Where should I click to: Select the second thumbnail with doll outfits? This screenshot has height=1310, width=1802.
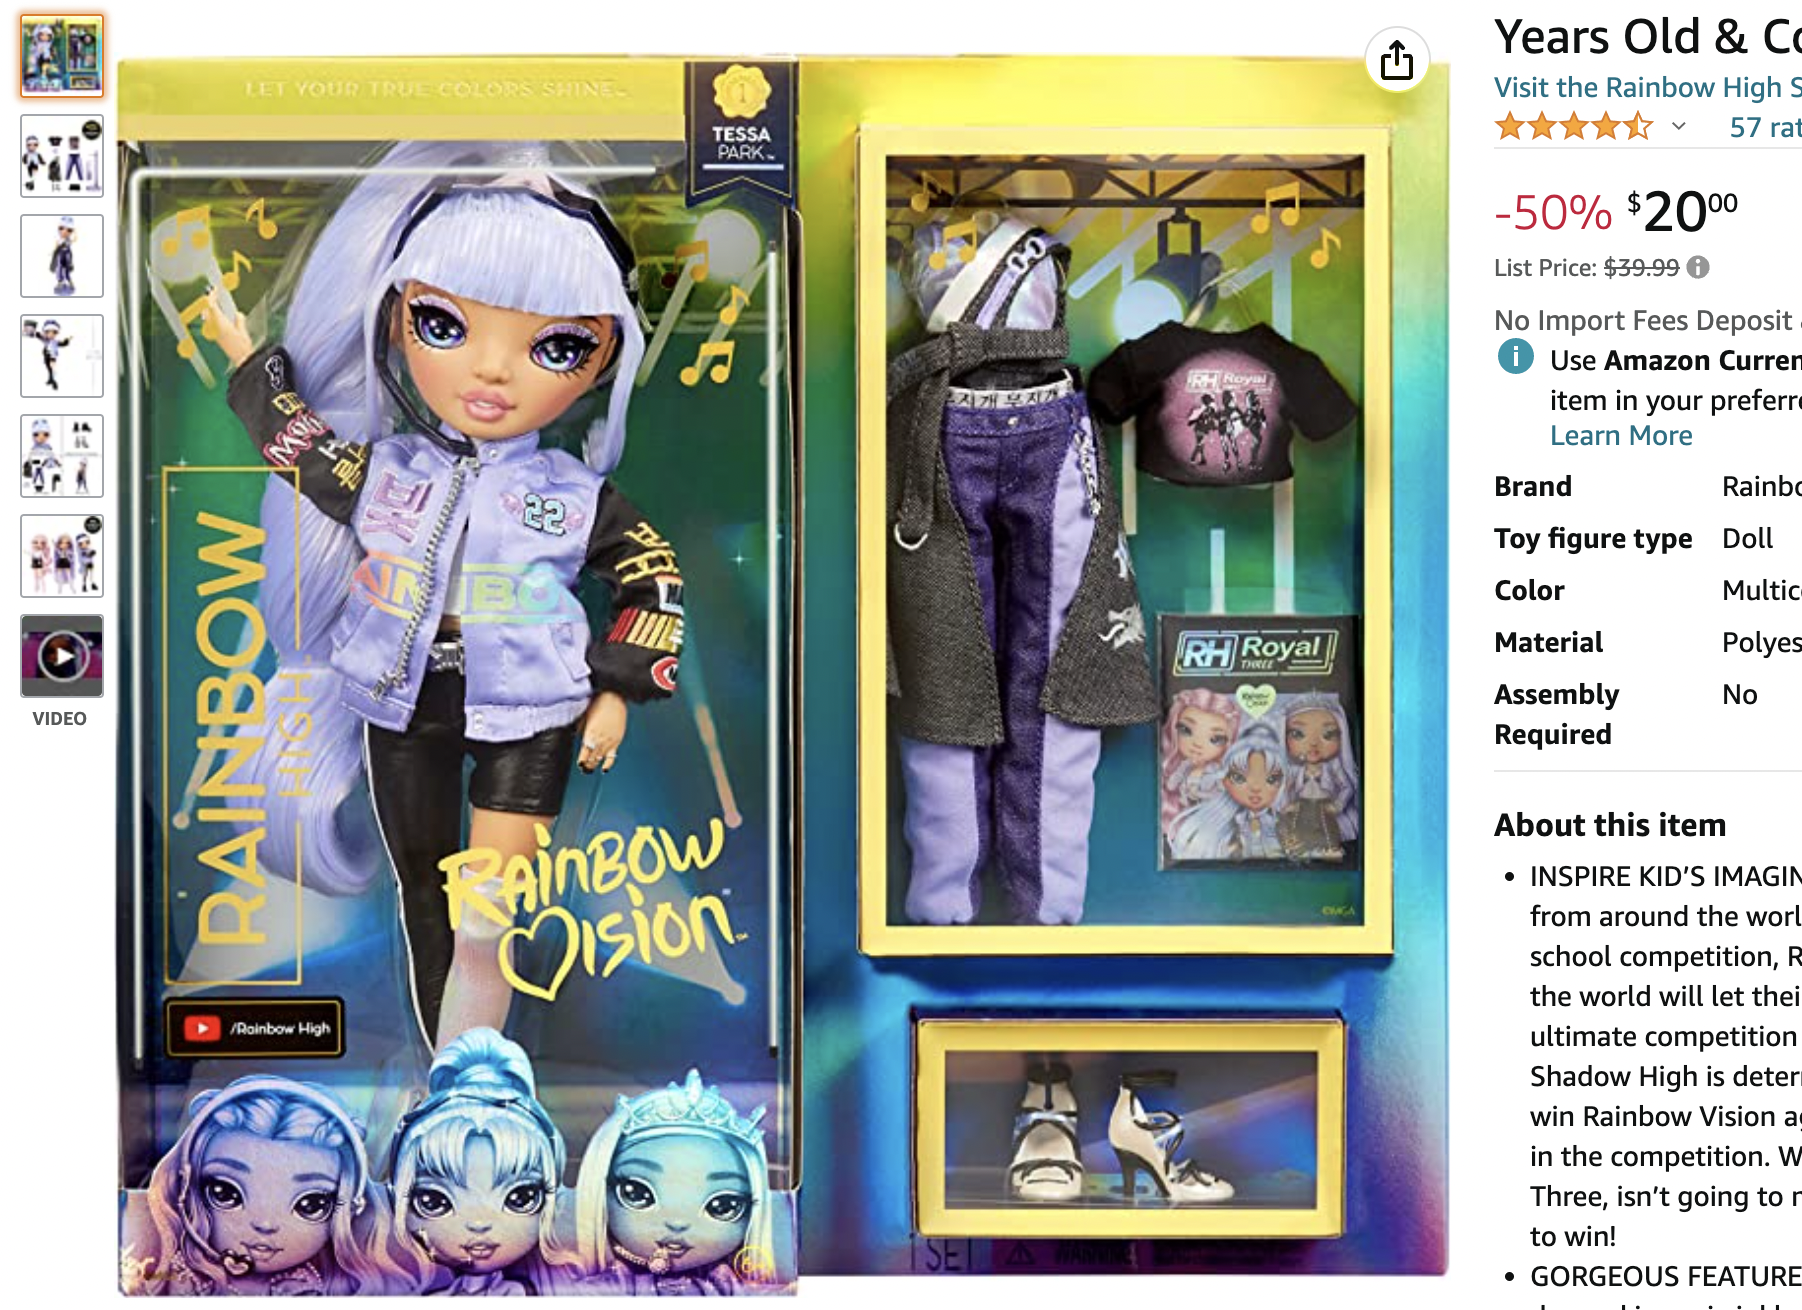click(62, 156)
